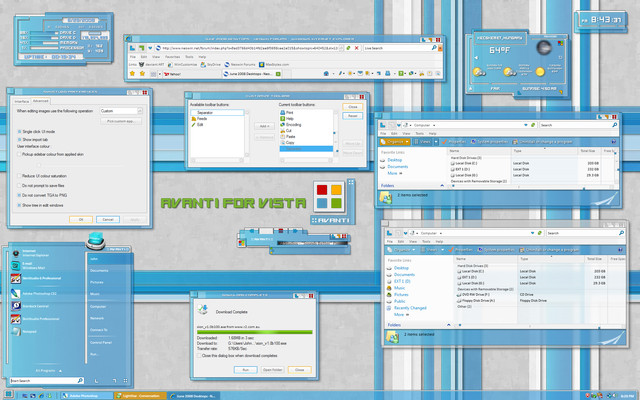
Task: Click Add button in Customize Toolbar dialog
Action: pyautogui.click(x=264, y=126)
